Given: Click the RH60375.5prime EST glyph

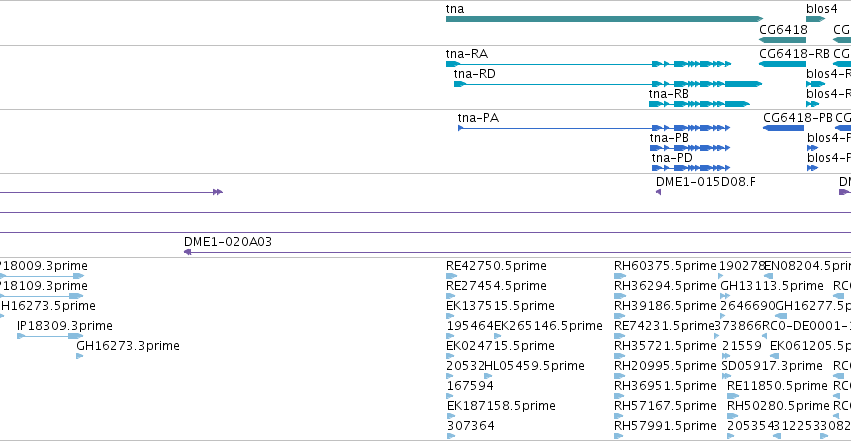Looking at the screenshot, I should click(x=619, y=276).
